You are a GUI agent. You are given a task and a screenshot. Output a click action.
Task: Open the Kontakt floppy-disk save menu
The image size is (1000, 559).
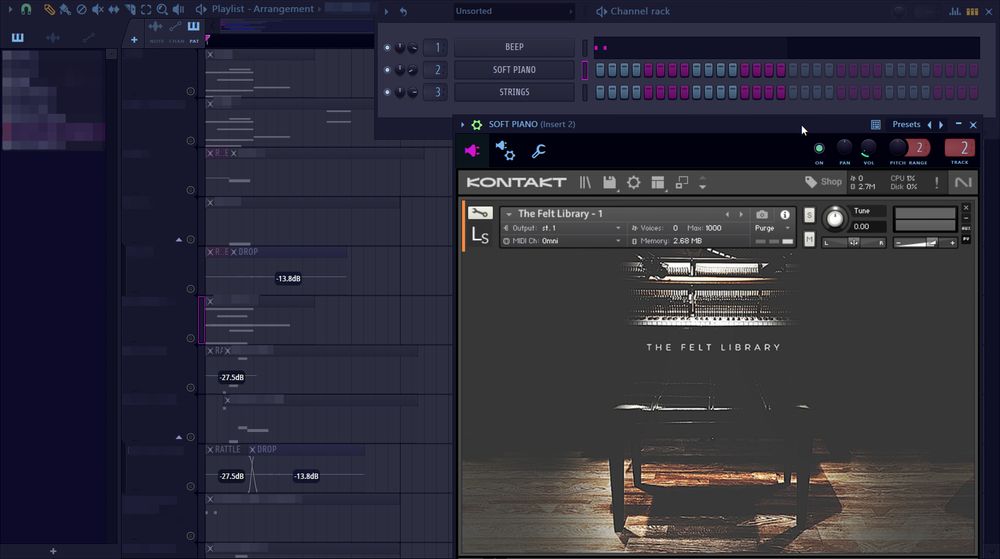(609, 182)
